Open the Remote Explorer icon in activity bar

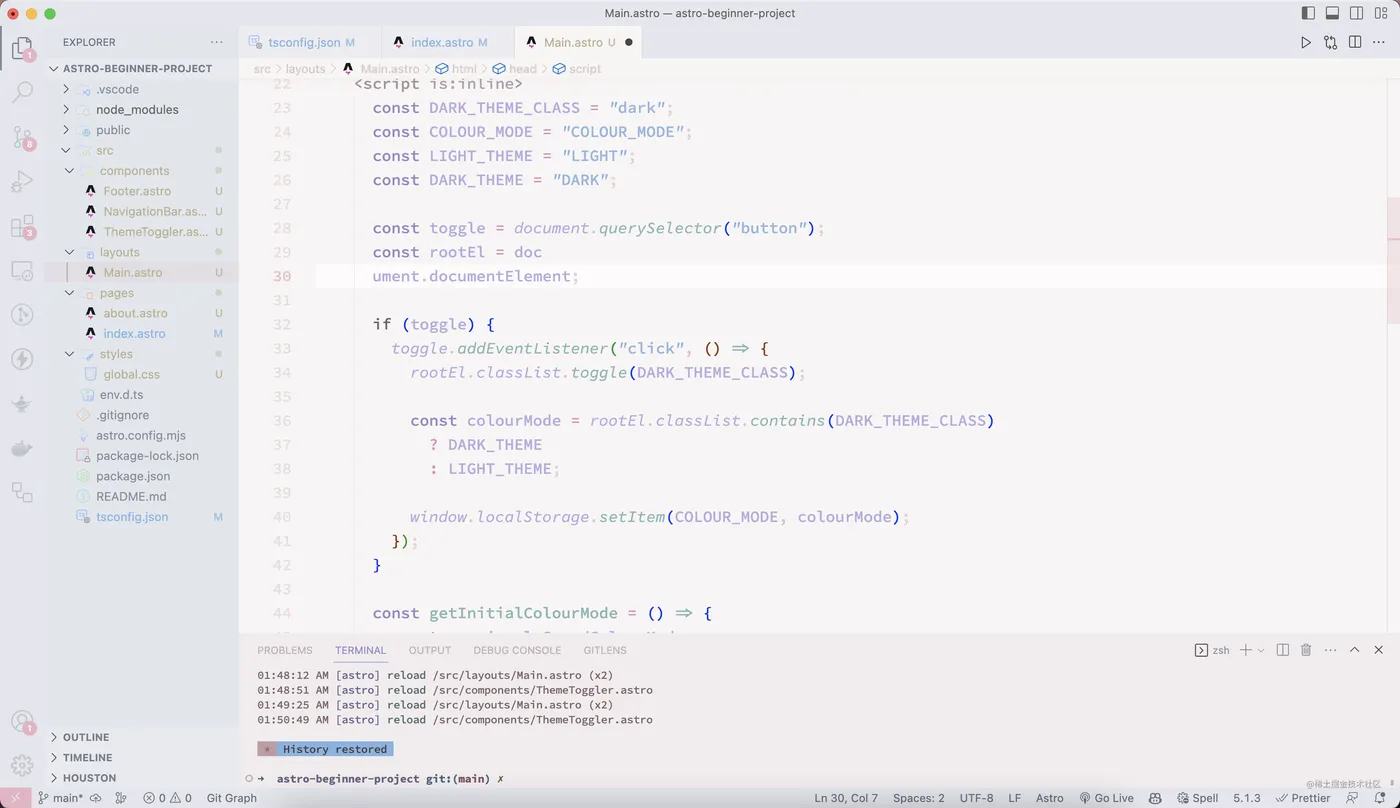21,271
